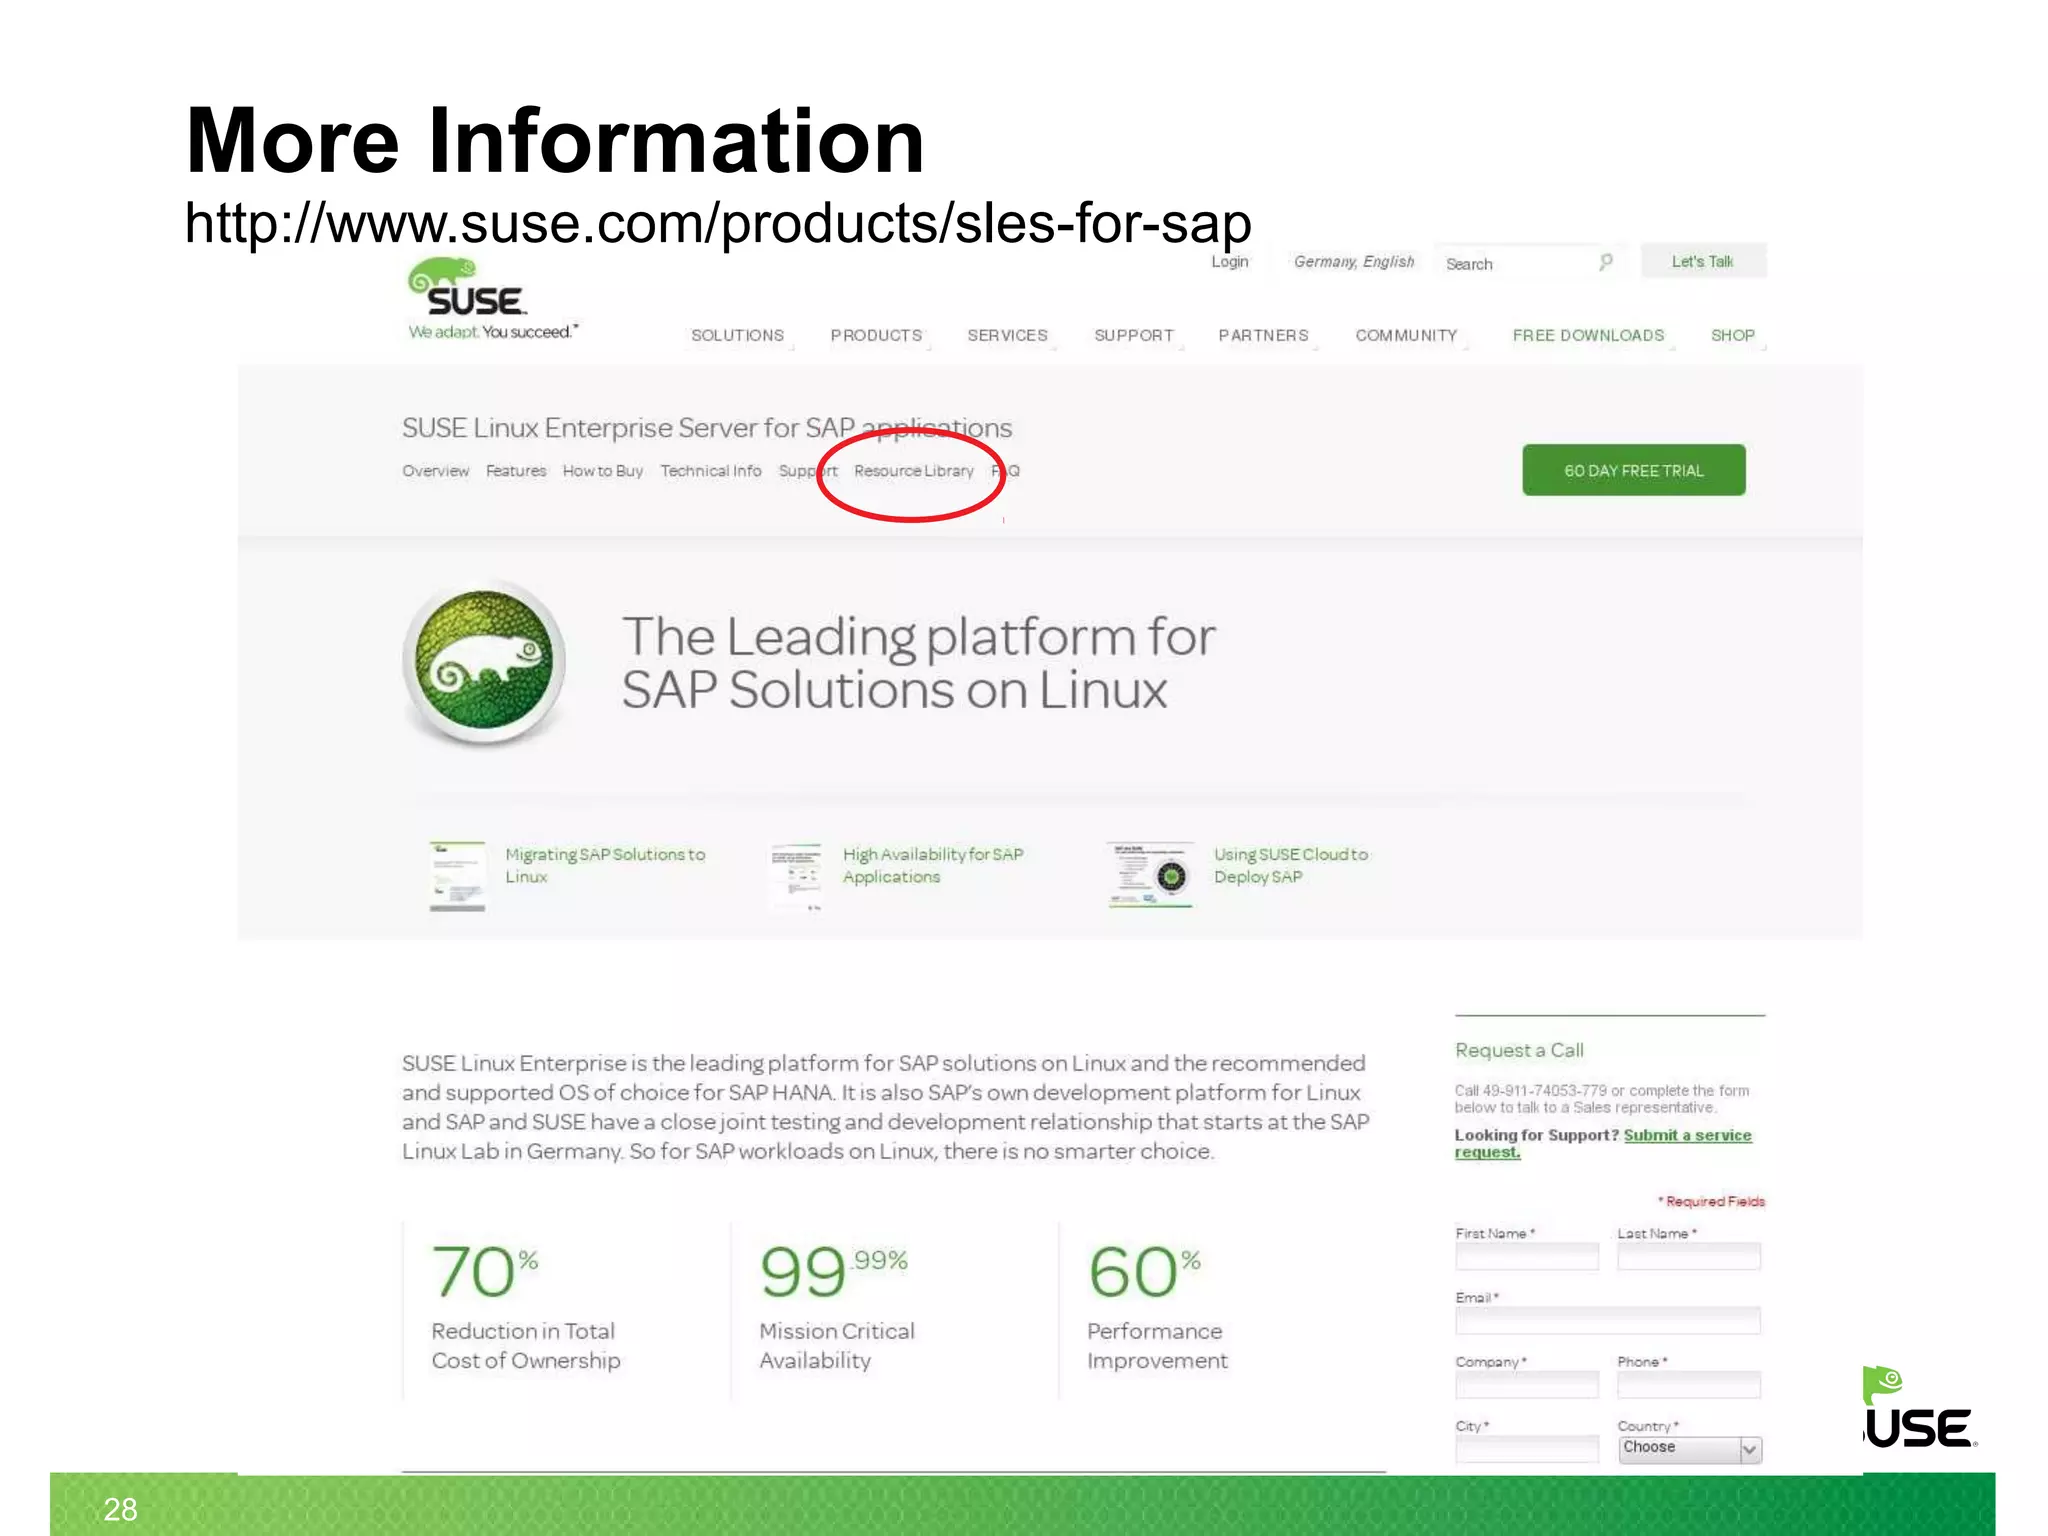Open the PRODUCTS menu
The image size is (2048, 1536).
click(x=877, y=336)
